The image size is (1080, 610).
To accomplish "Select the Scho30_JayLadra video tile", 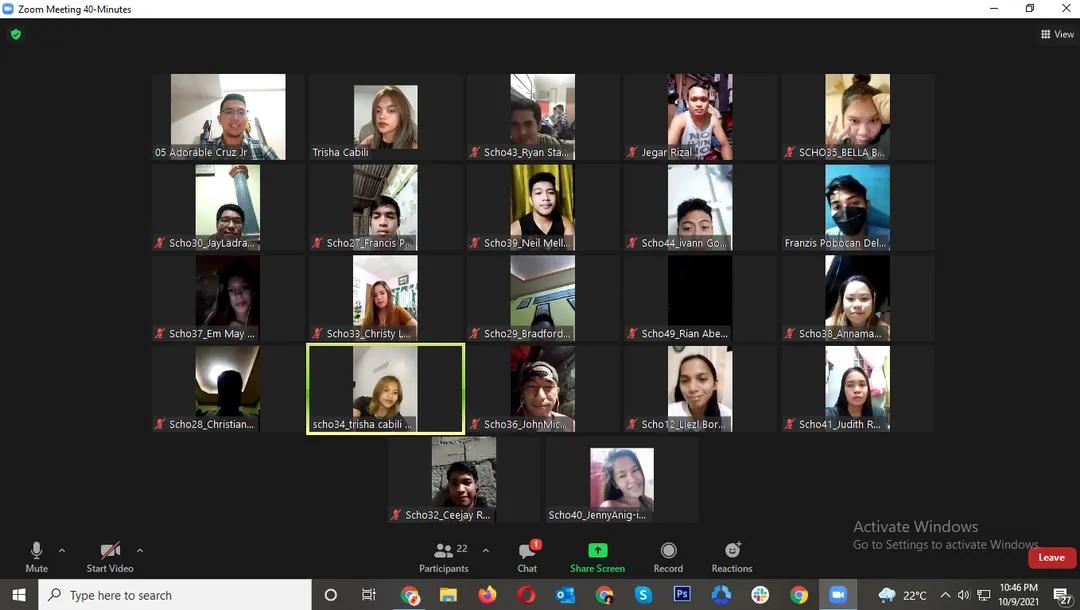I will click(x=228, y=207).
